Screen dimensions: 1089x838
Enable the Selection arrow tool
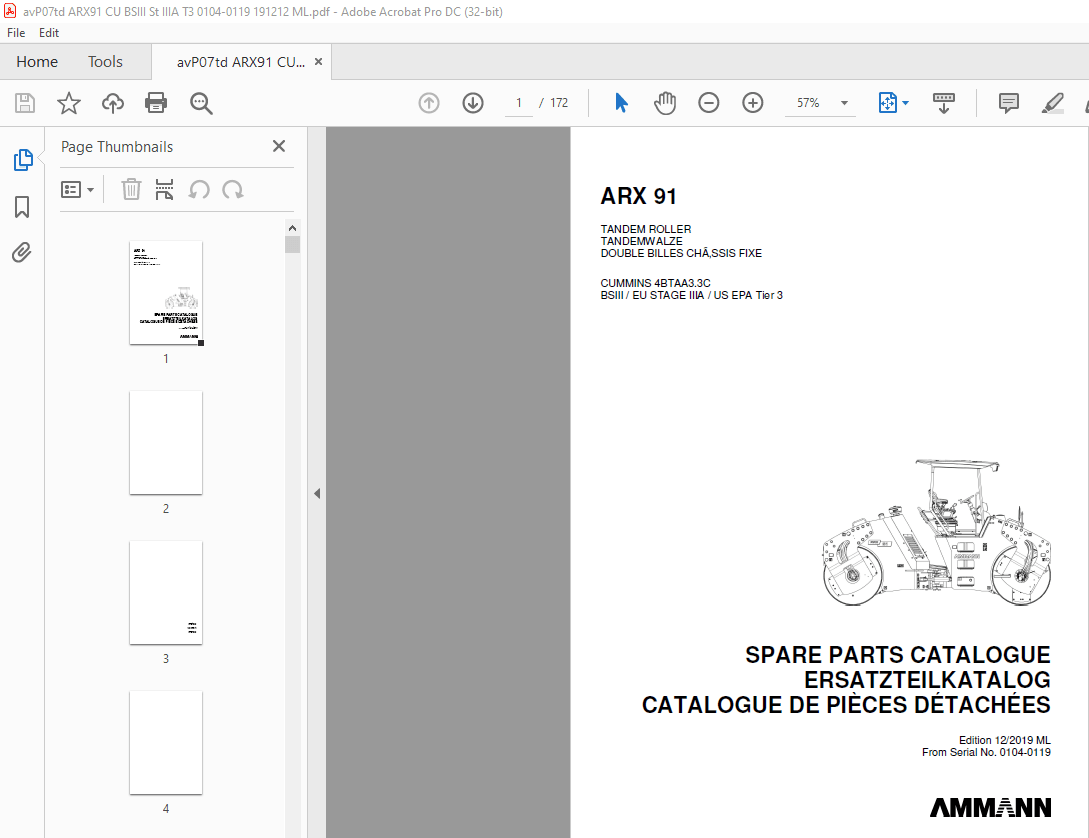tap(620, 102)
